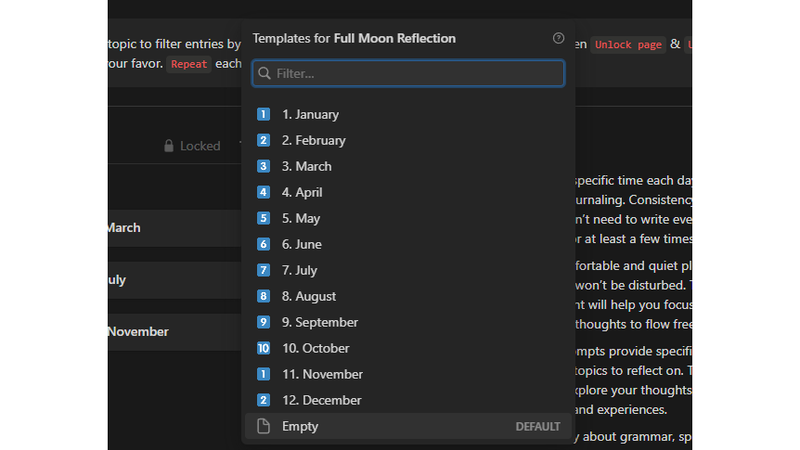Image resolution: width=800 pixels, height=450 pixels.
Task: Click the lock icon next to Locked
Action: 169,146
